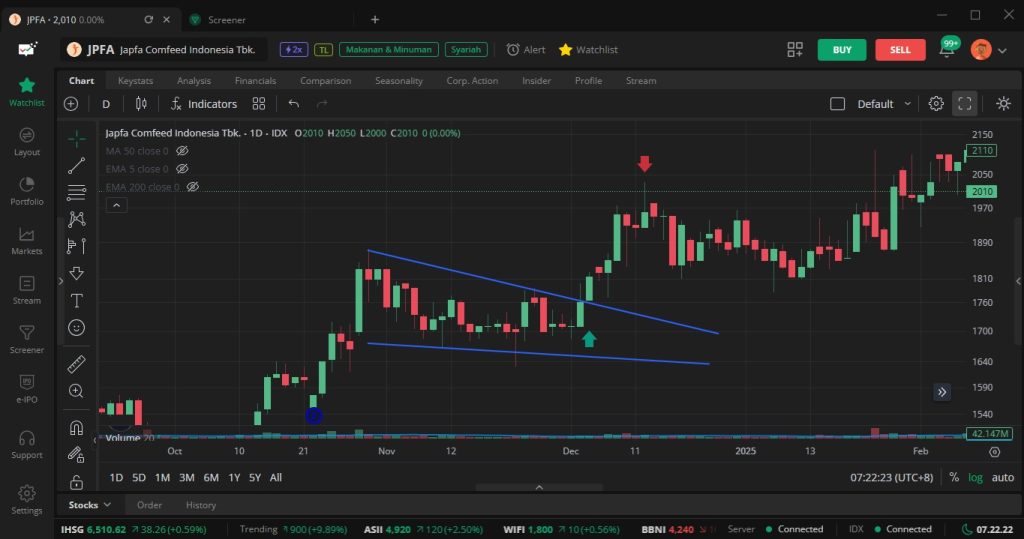The width and height of the screenshot is (1024, 539).
Task: Open Portfolio in the sidebar
Action: click(27, 191)
